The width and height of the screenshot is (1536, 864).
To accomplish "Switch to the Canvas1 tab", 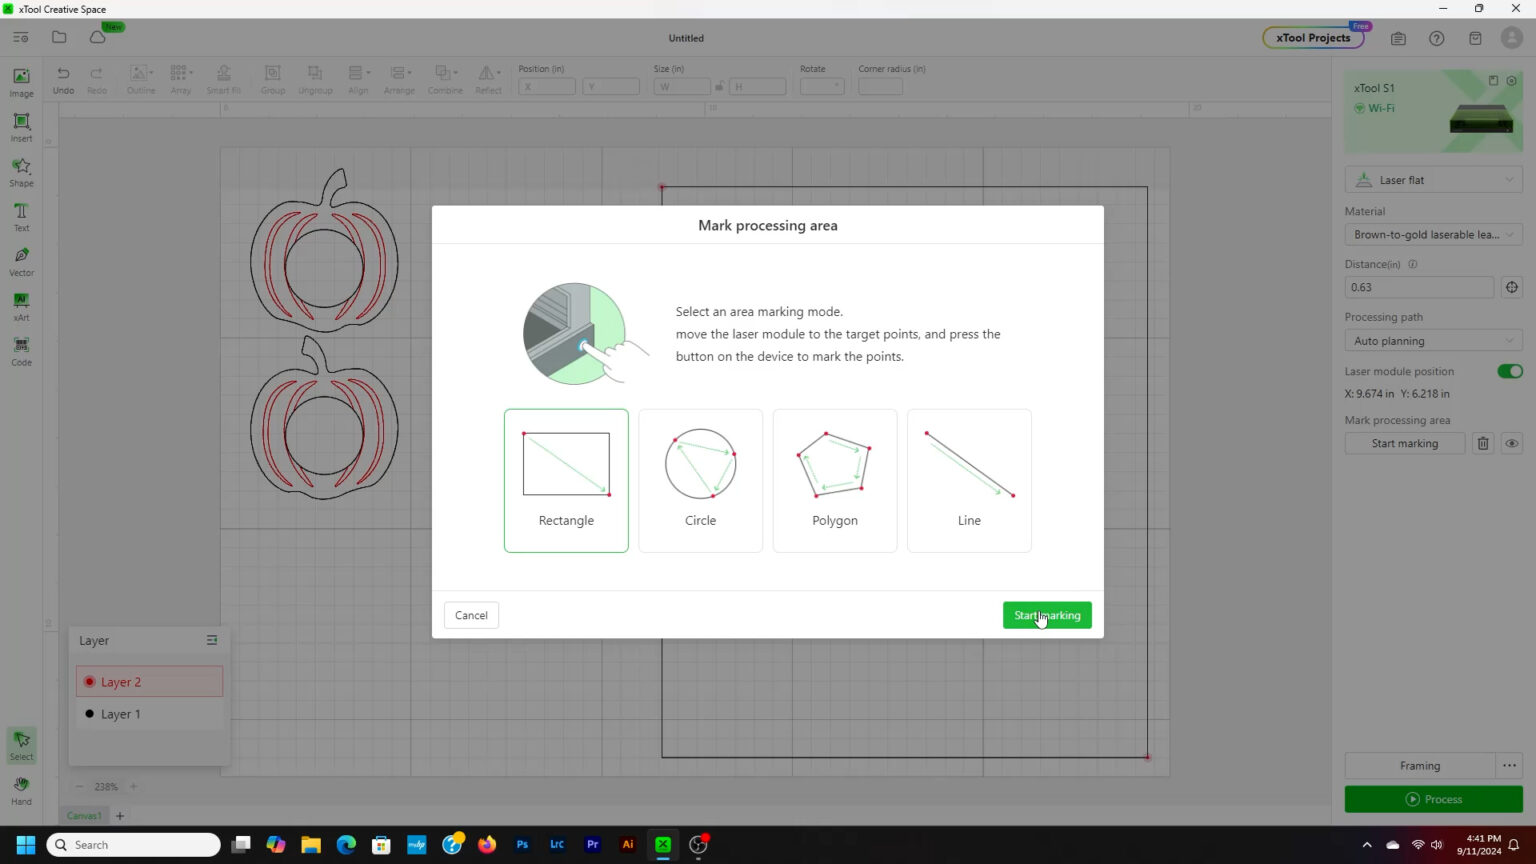I will click(x=84, y=816).
